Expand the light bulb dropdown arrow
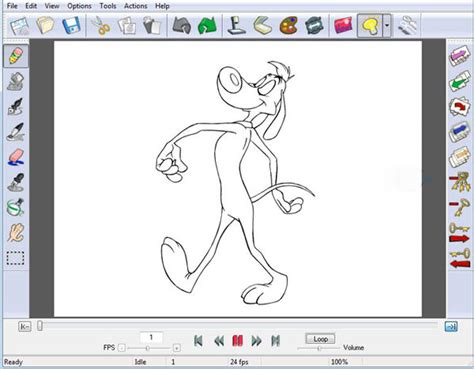Image resolution: width=474 pixels, height=369 pixels. click(387, 26)
